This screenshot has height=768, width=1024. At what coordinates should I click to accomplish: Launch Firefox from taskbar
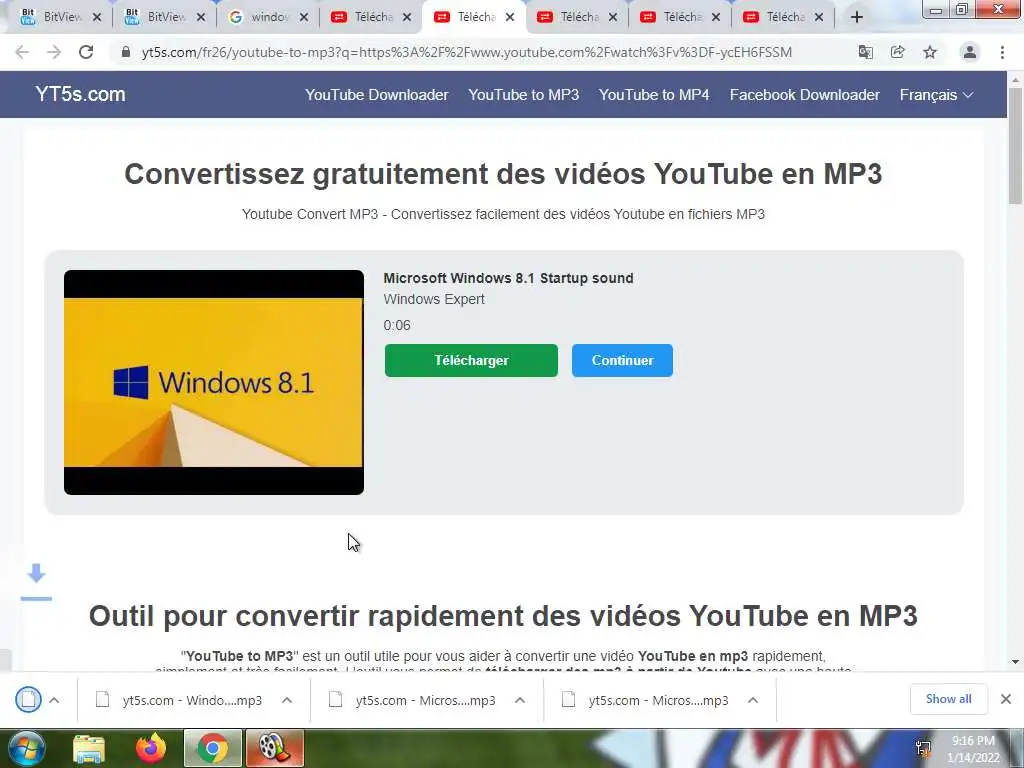151,748
